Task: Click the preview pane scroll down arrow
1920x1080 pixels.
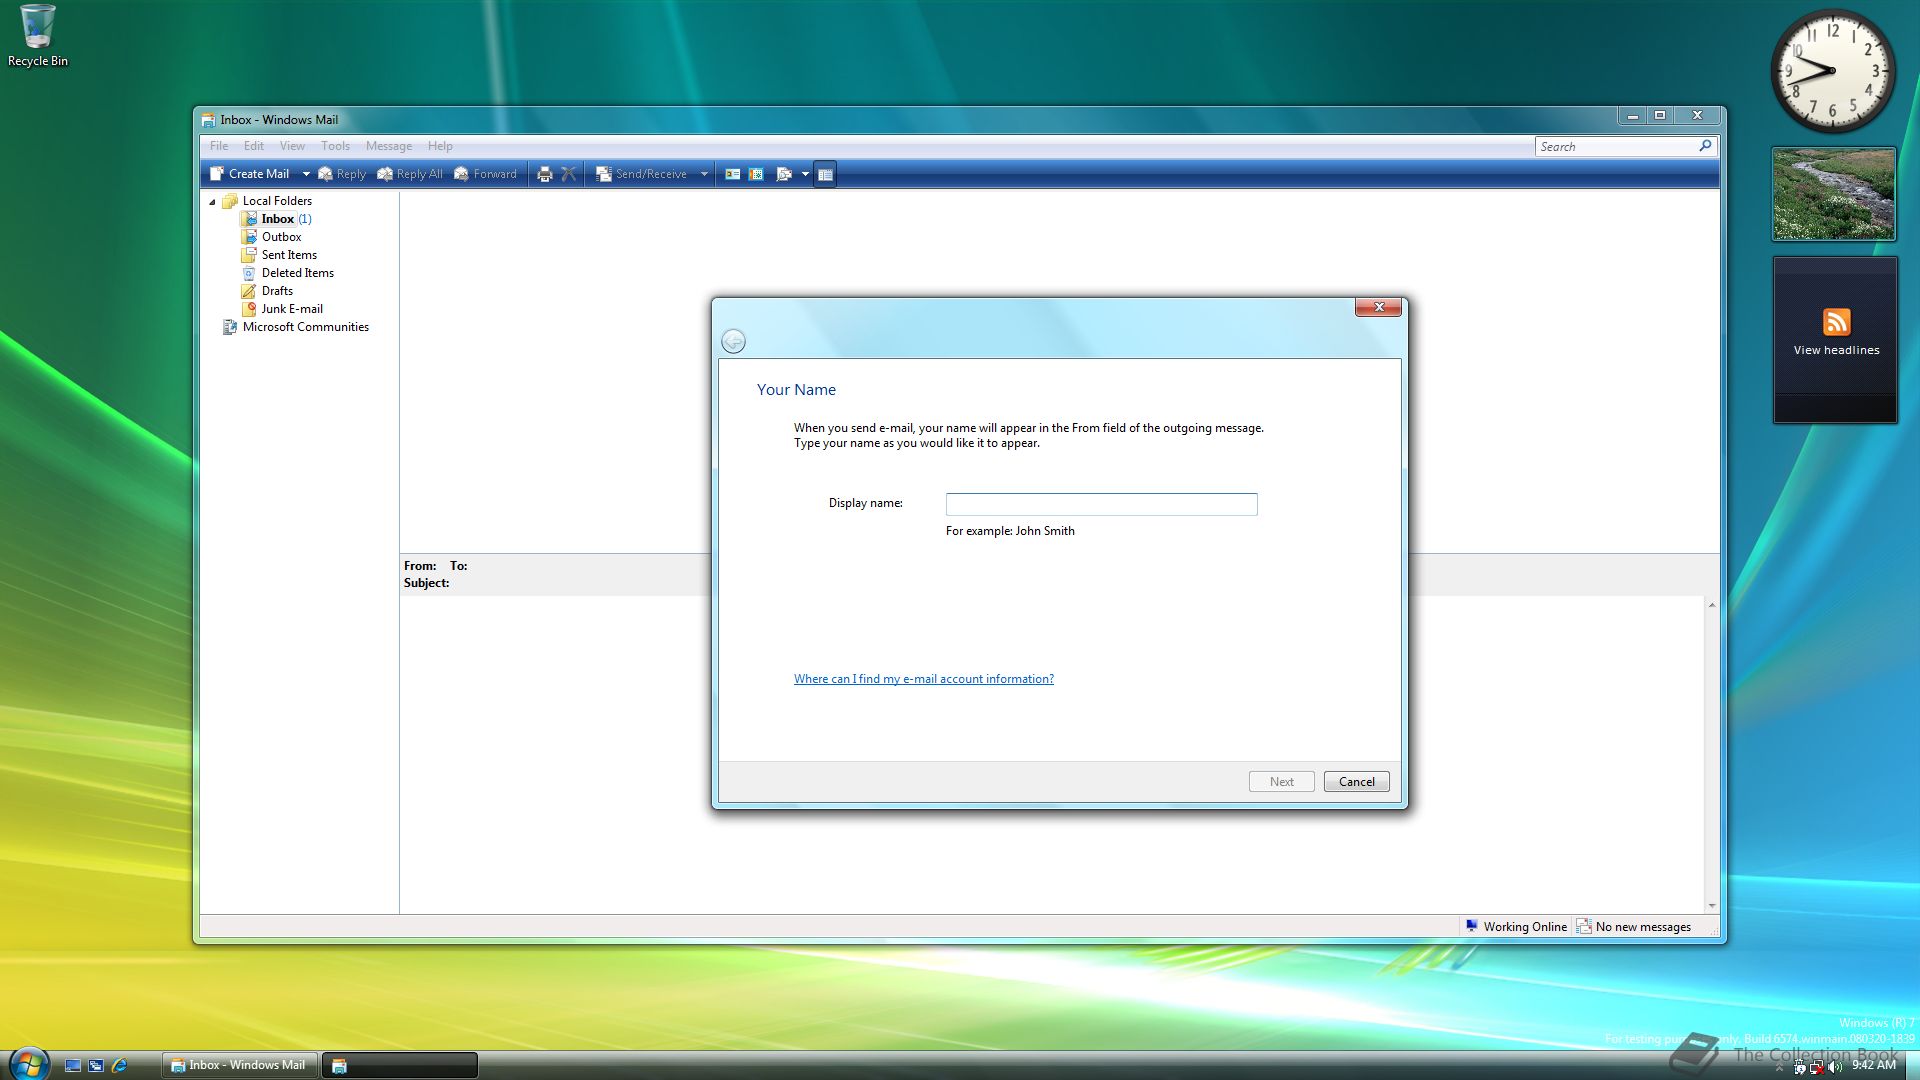Action: point(1712,906)
